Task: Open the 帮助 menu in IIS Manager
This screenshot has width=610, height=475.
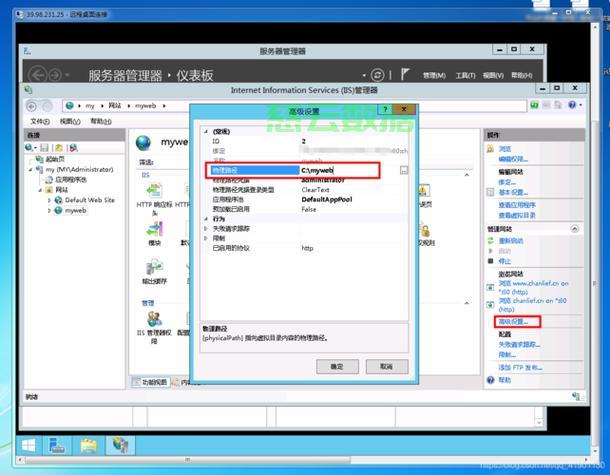Action: click(x=101, y=121)
